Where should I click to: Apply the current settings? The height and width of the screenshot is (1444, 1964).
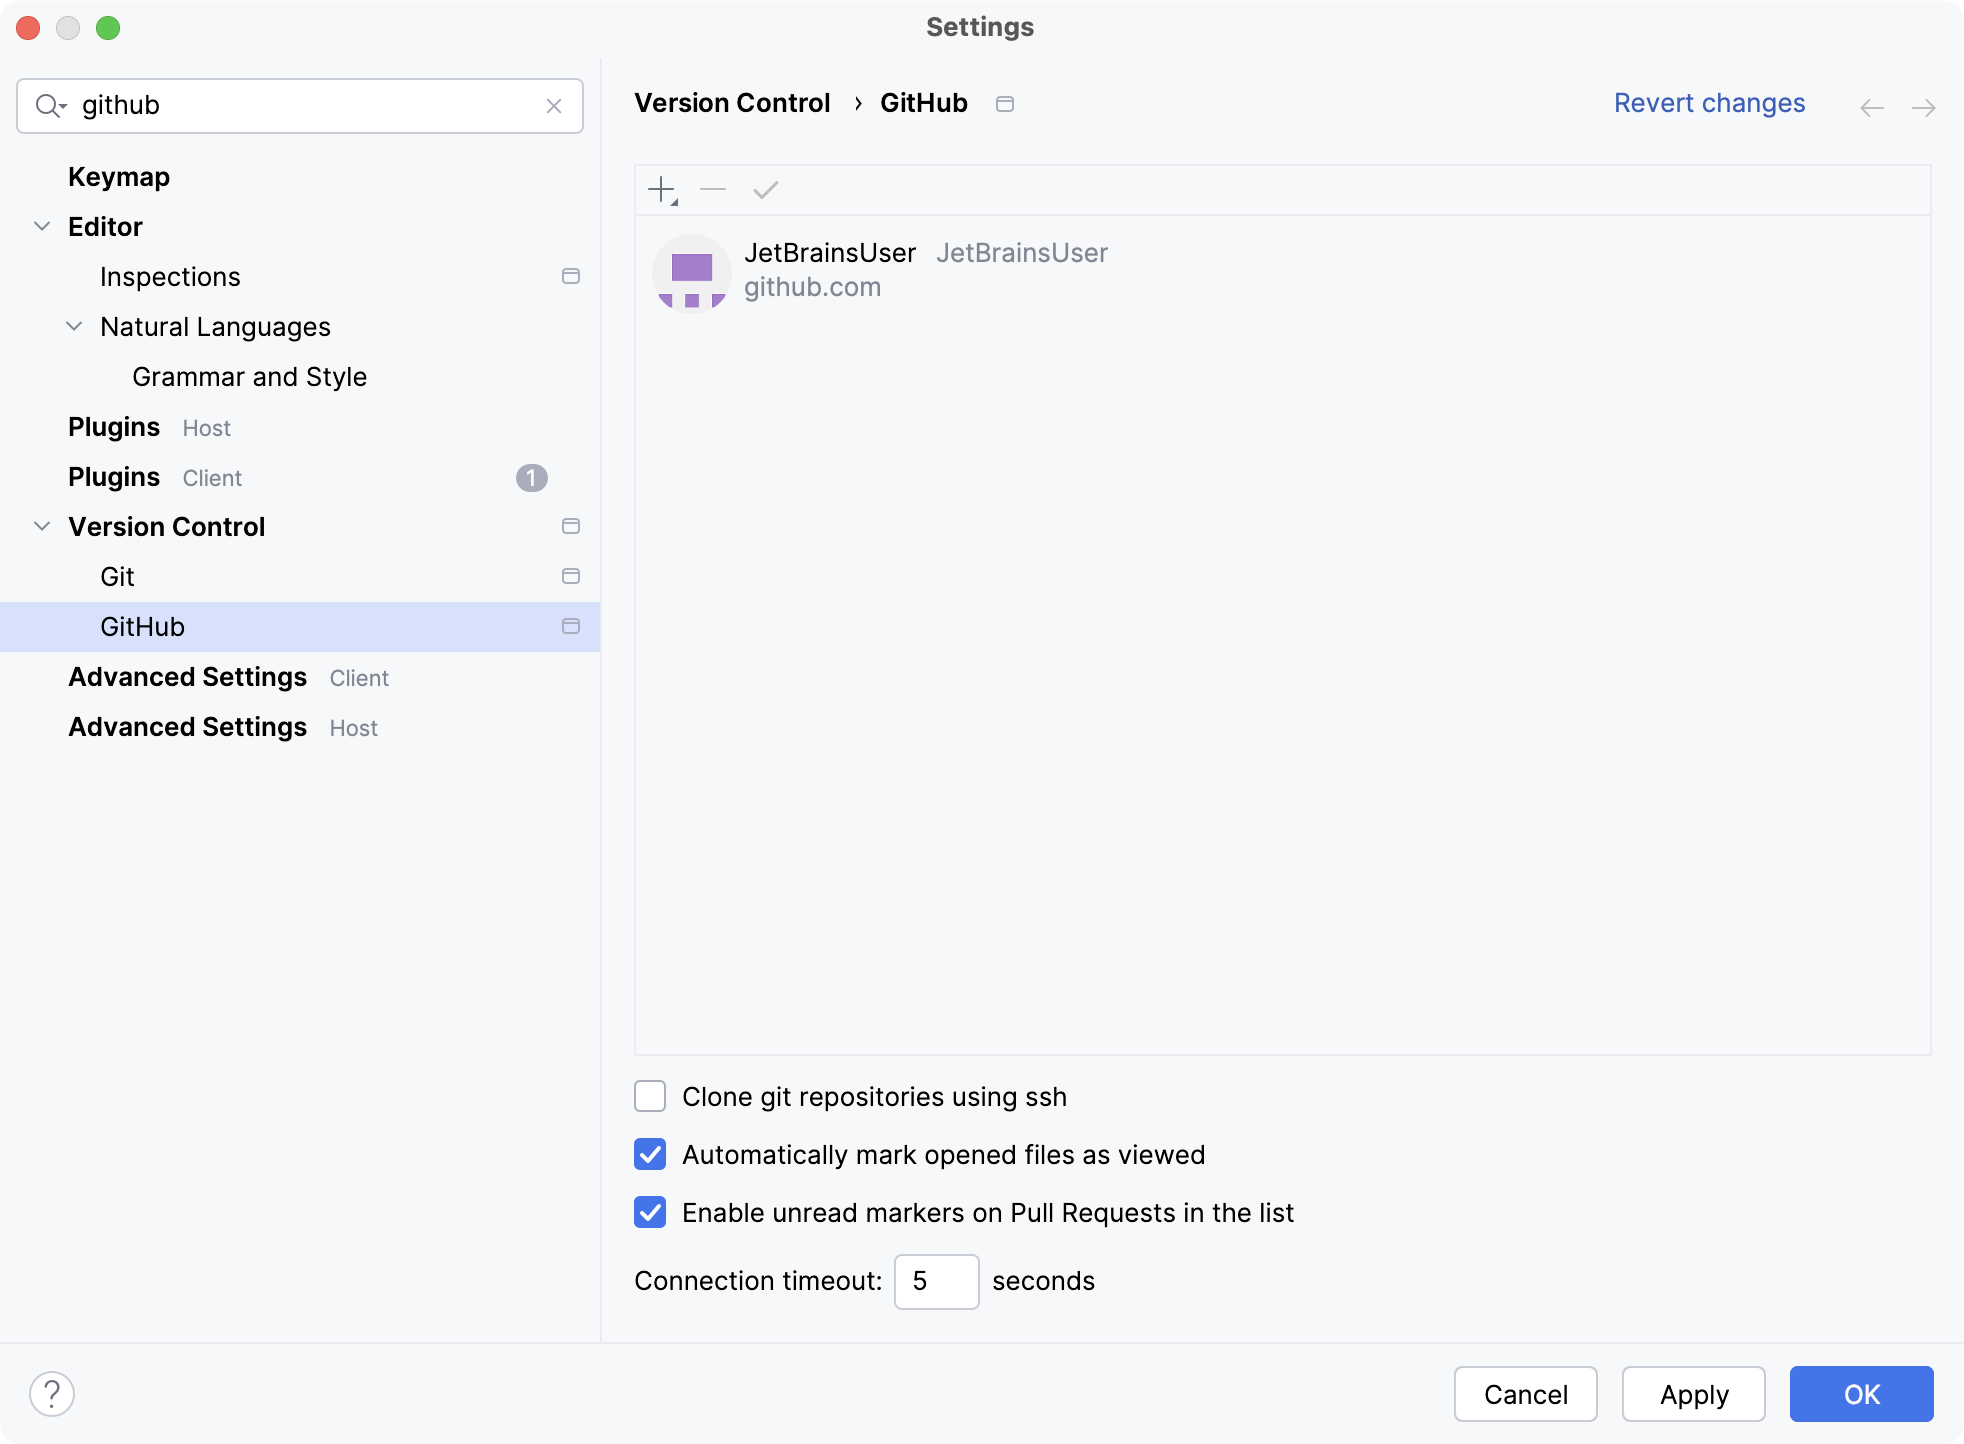pyautogui.click(x=1693, y=1393)
